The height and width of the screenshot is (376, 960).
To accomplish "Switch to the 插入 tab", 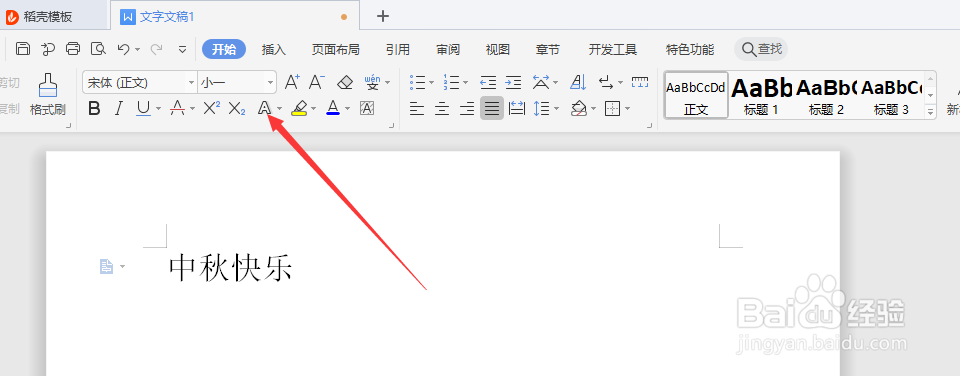I will click(274, 50).
